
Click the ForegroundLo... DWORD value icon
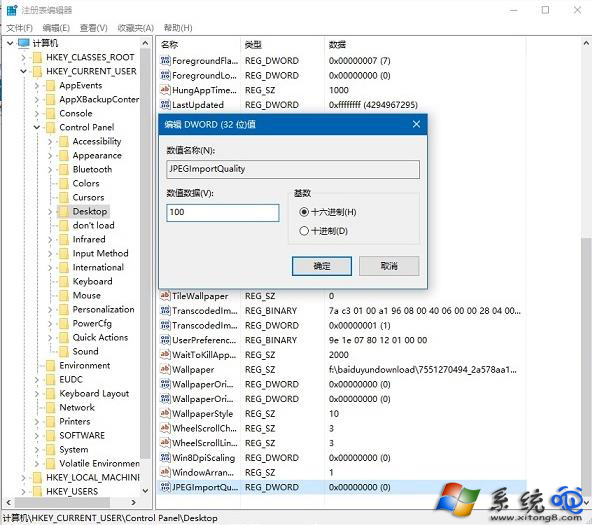pos(165,75)
